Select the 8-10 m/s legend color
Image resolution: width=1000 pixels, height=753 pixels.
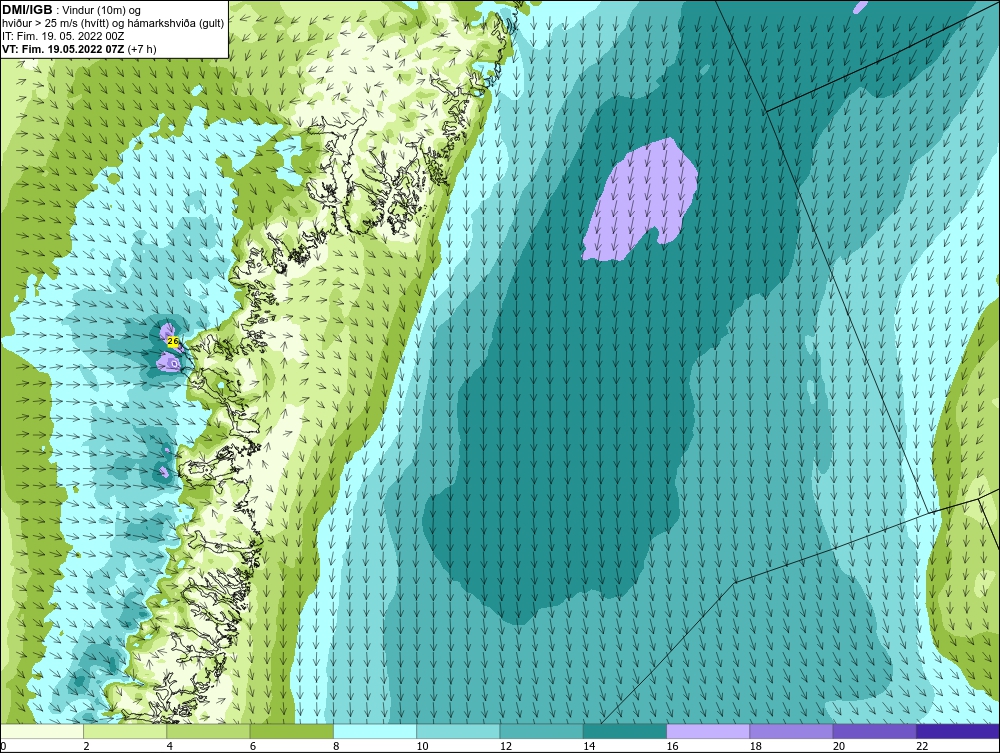(x=375, y=731)
